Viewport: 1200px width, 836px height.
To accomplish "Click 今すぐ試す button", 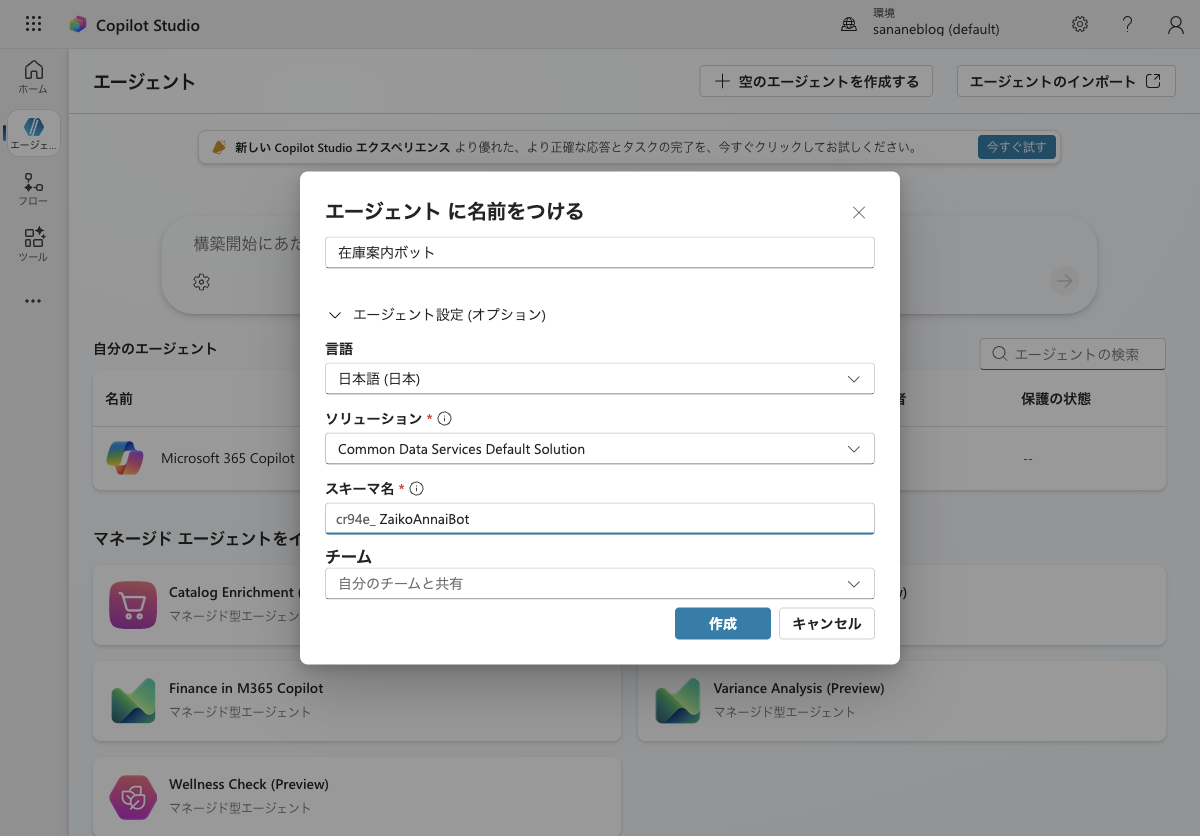I will (x=1016, y=147).
